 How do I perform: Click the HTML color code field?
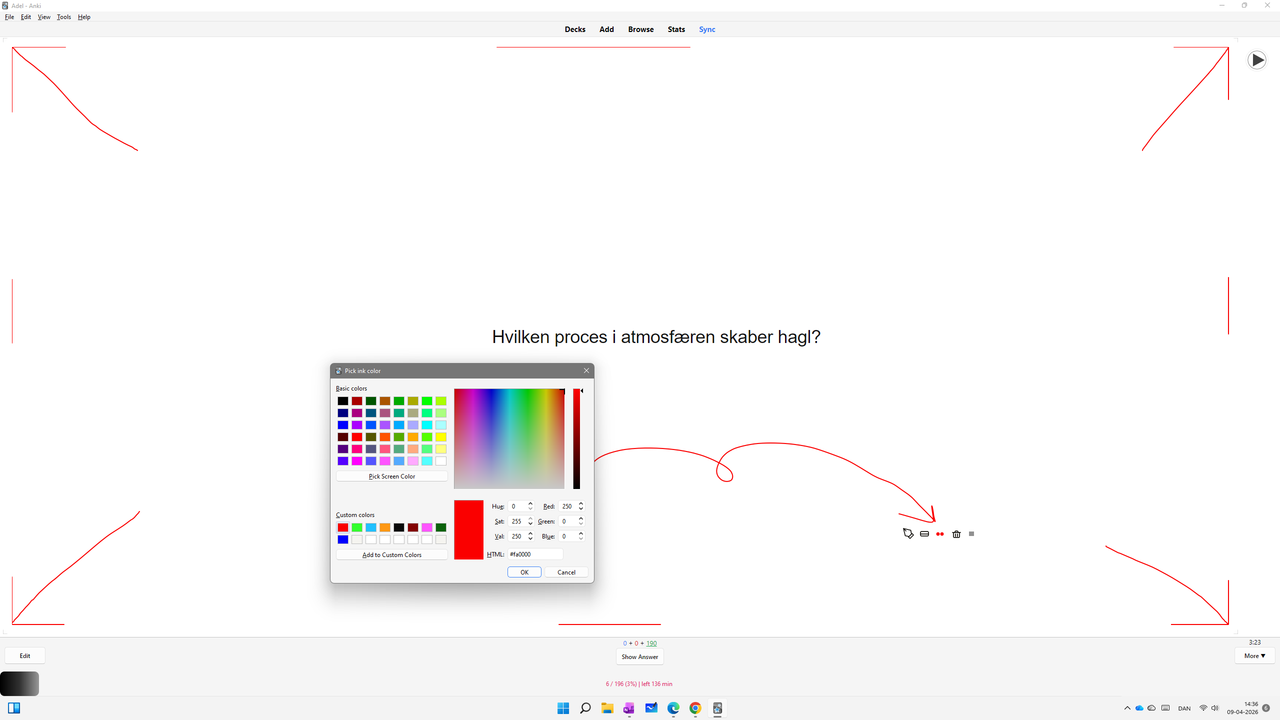point(535,554)
